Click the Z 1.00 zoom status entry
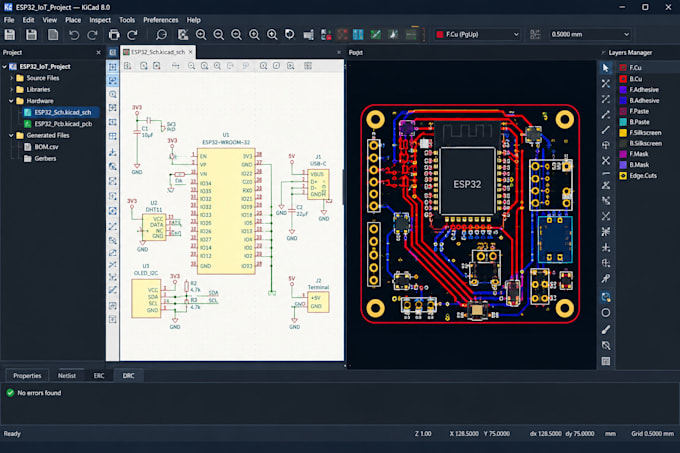Screen dimensions: 680x453 423,434
